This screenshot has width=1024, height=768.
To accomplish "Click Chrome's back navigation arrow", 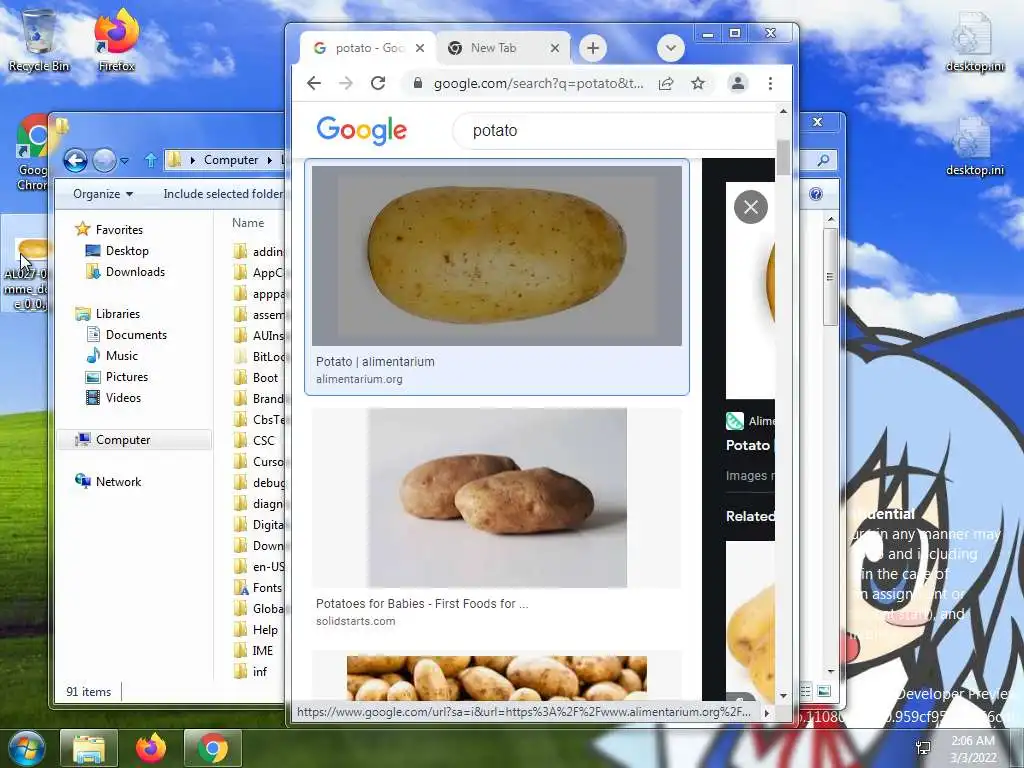I will pos(314,84).
